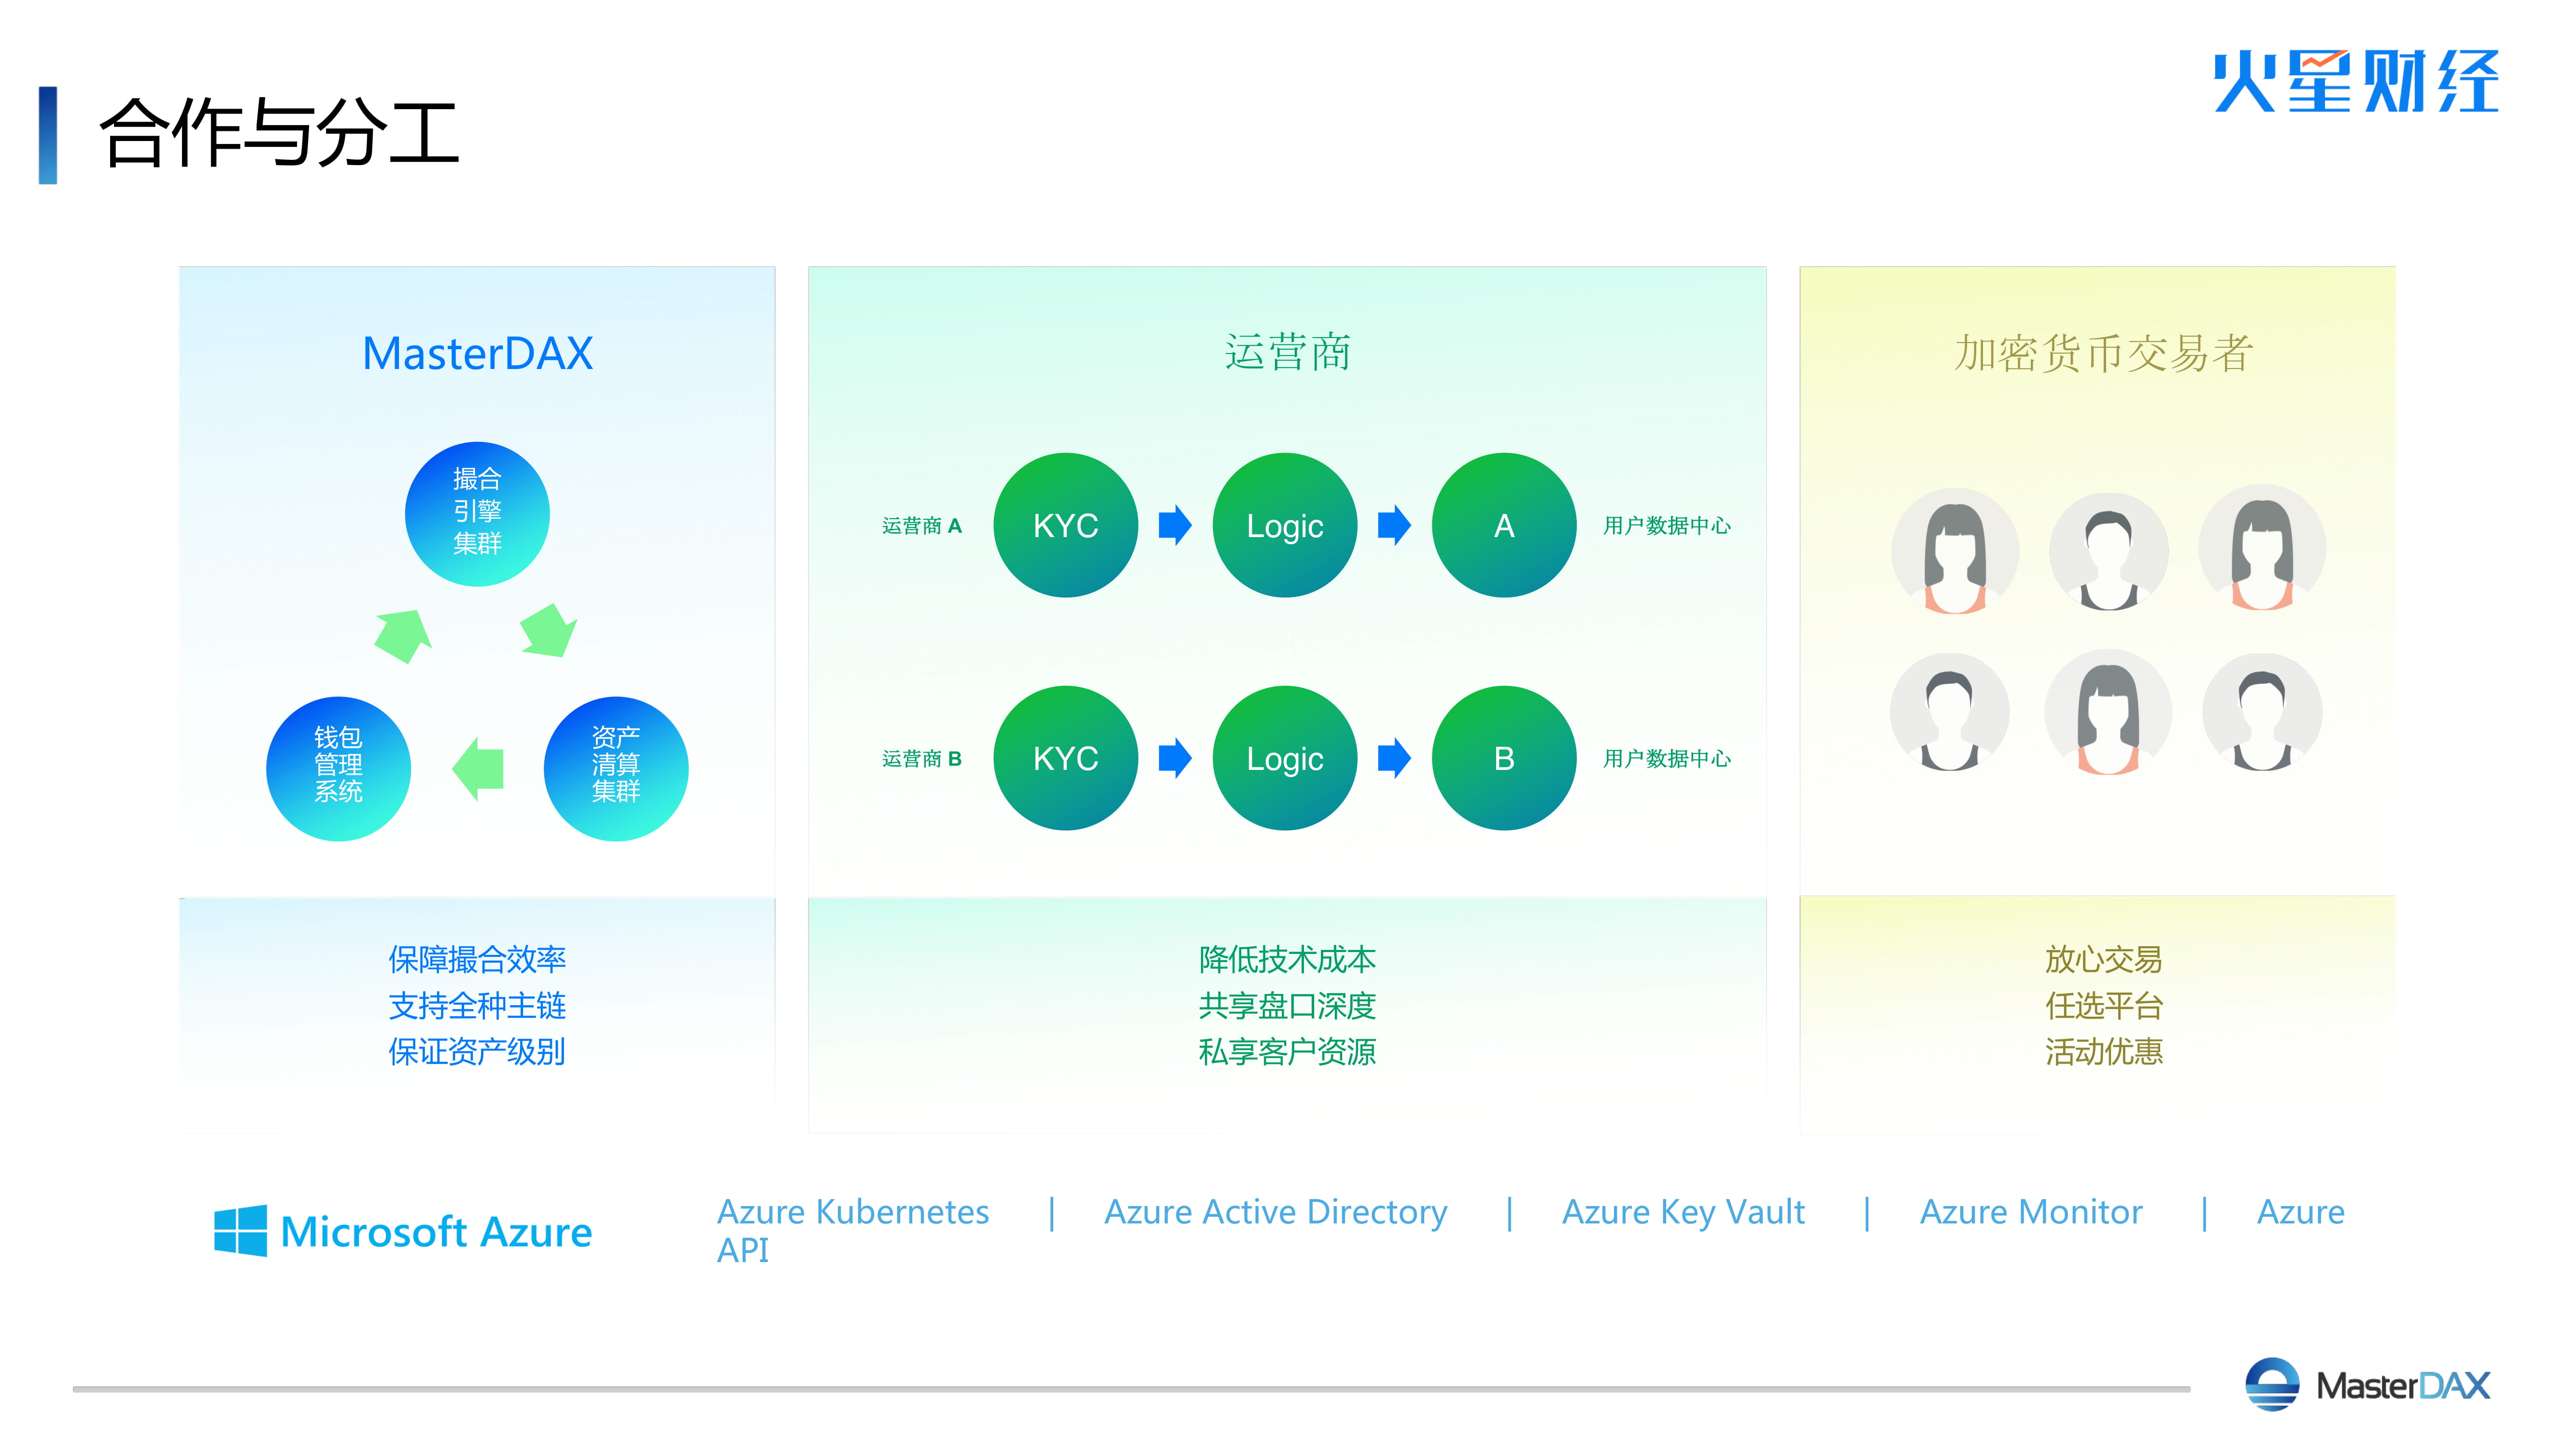Click the Azure Key Vault label
Viewport: 2576px width, 1449px height.
(x=1684, y=1212)
